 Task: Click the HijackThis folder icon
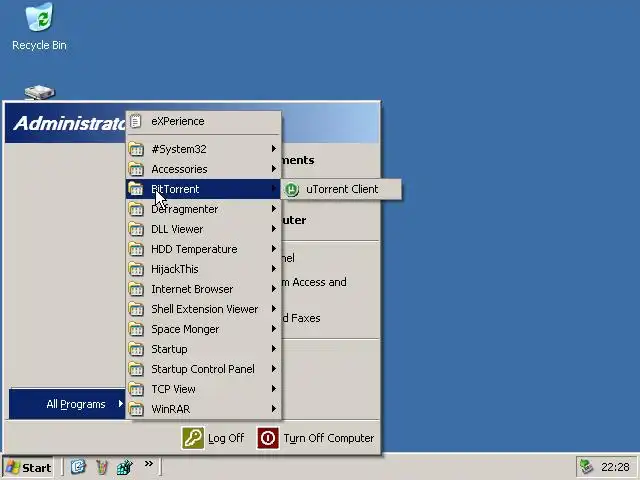click(x=136, y=269)
